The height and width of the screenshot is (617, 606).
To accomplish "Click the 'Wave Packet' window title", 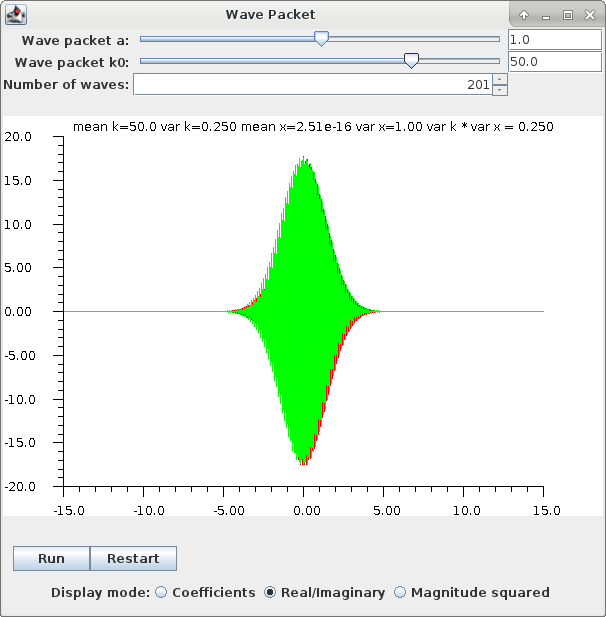I will [270, 15].
